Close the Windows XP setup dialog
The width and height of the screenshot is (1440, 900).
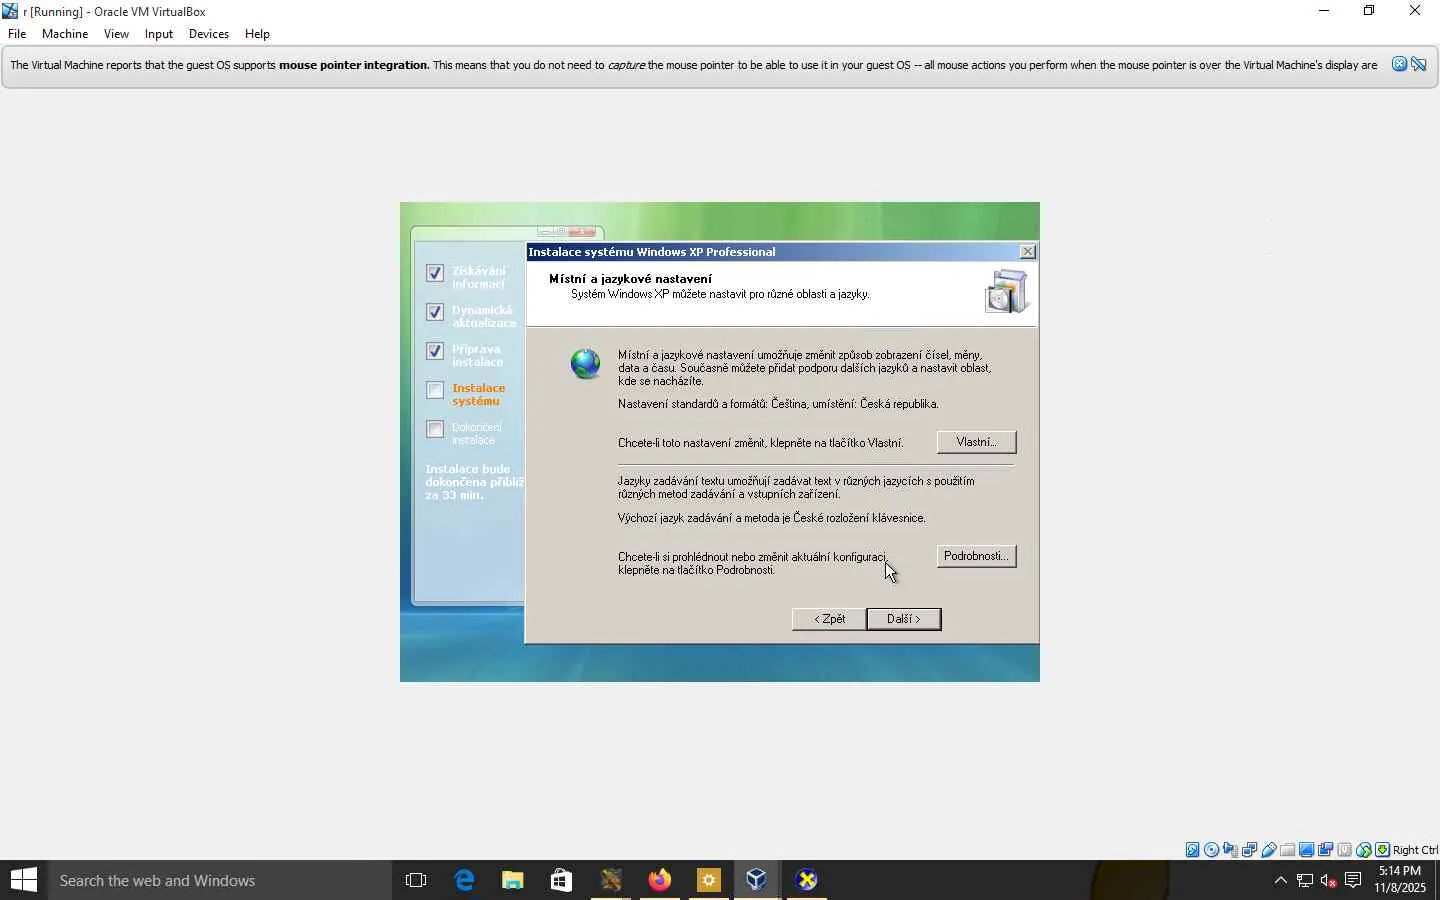pos(1027,252)
